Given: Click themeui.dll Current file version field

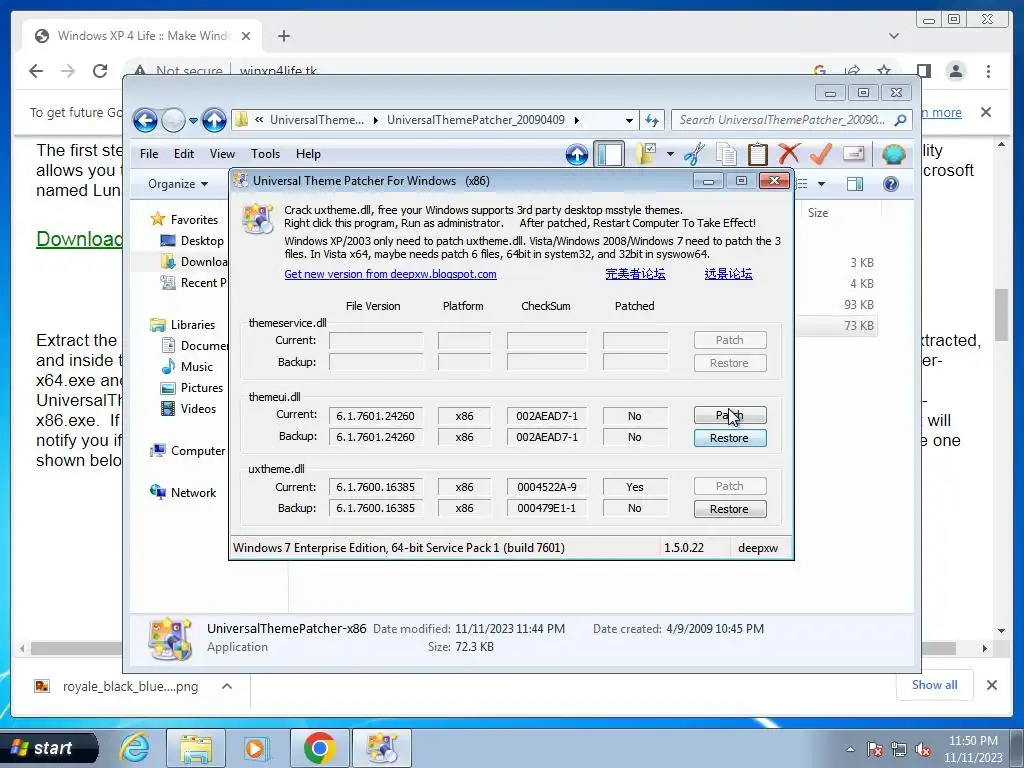Looking at the screenshot, I should (376, 416).
